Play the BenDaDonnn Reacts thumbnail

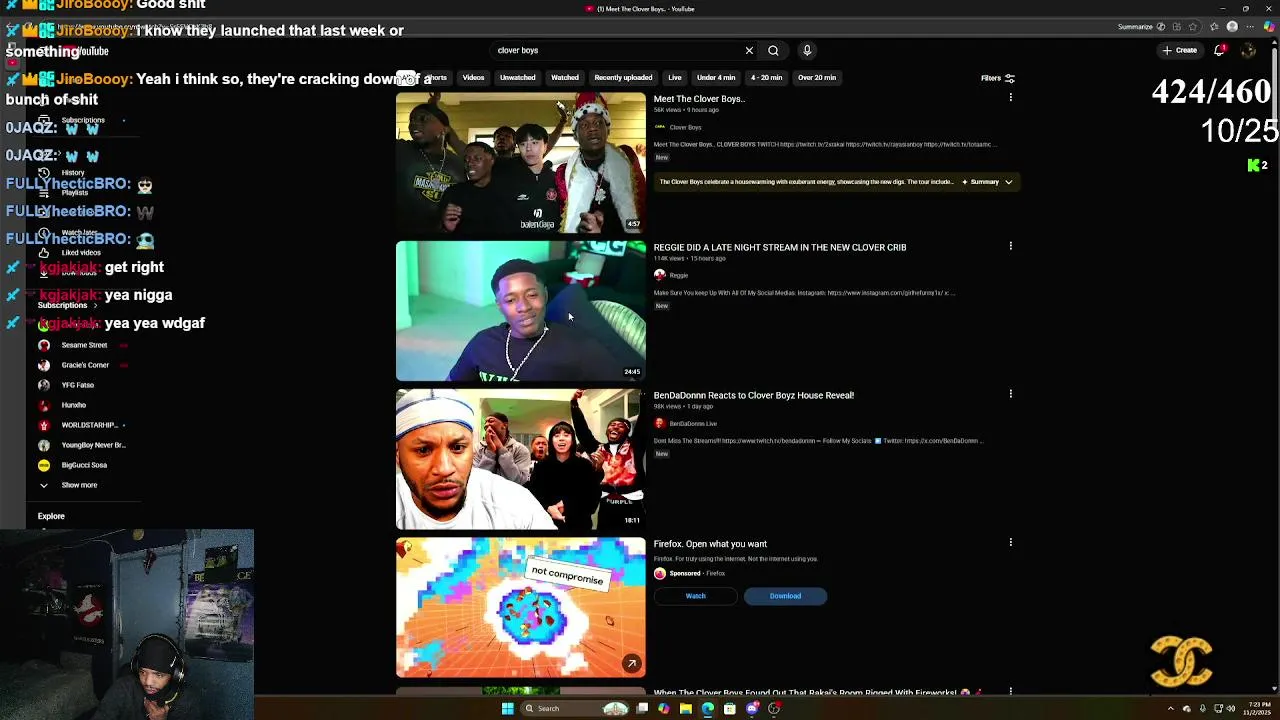tap(521, 459)
